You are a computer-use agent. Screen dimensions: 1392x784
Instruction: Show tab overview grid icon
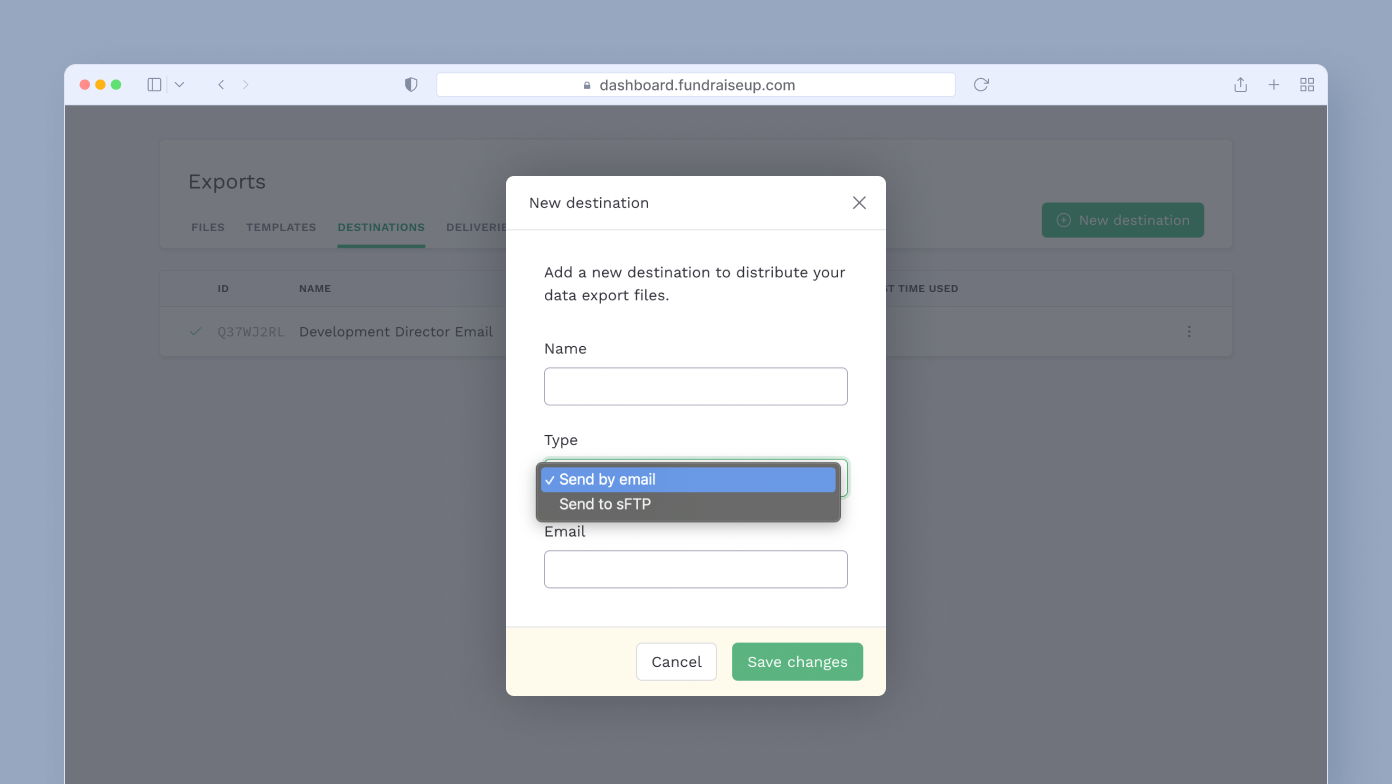[x=1307, y=85]
